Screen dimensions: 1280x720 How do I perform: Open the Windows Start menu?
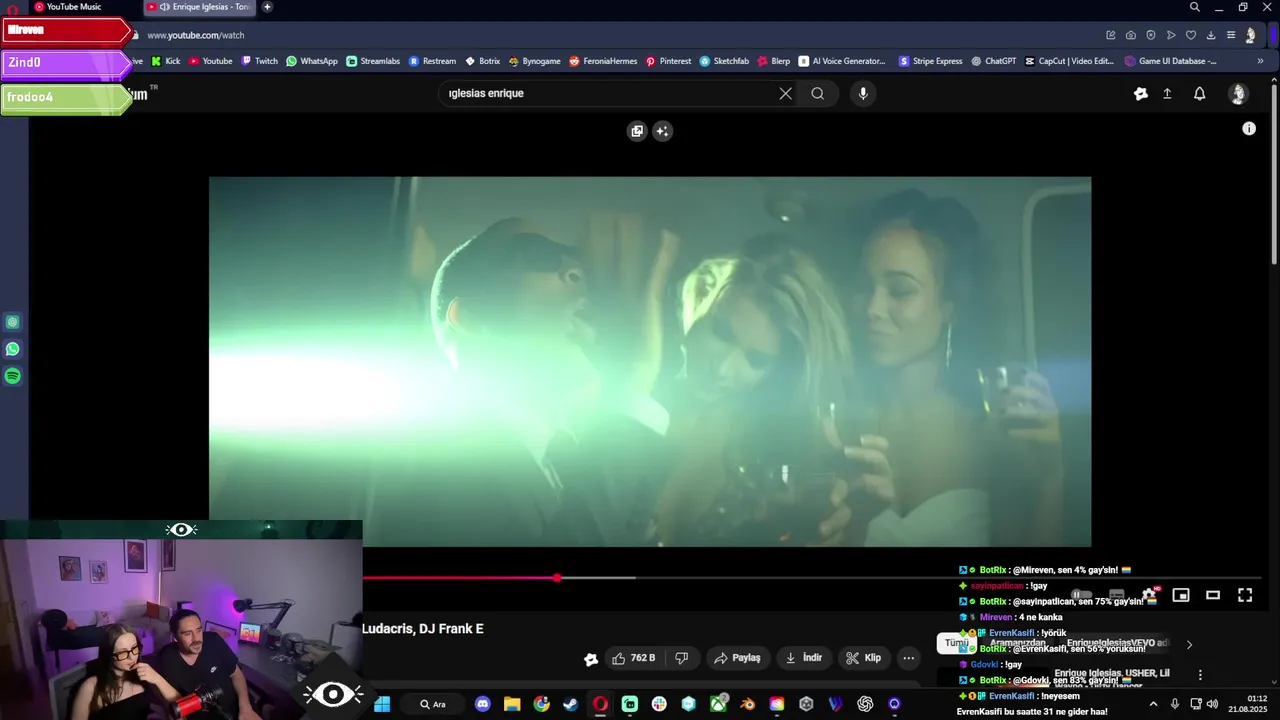(x=382, y=704)
